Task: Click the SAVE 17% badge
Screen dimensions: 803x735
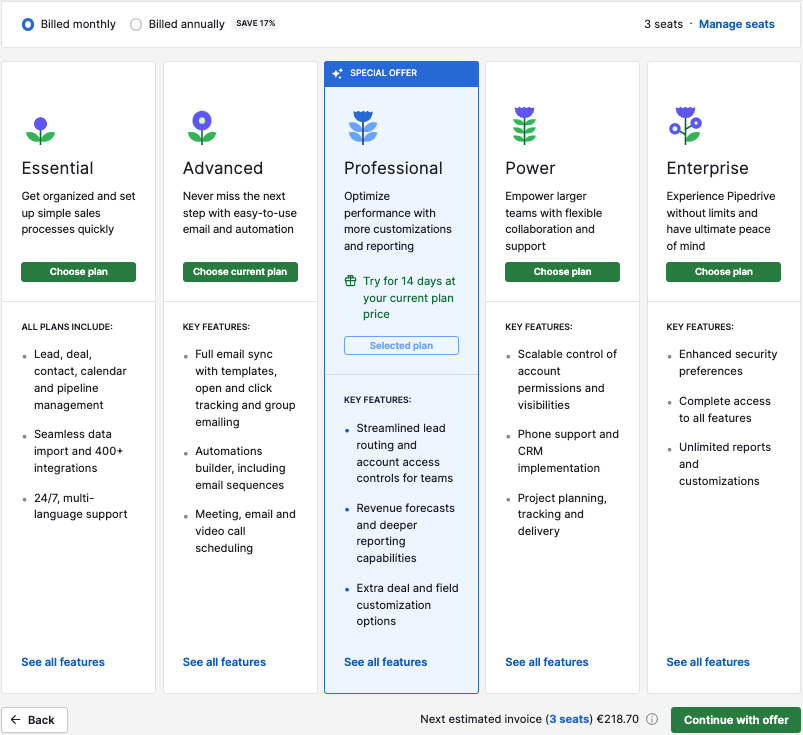Action: coord(256,24)
